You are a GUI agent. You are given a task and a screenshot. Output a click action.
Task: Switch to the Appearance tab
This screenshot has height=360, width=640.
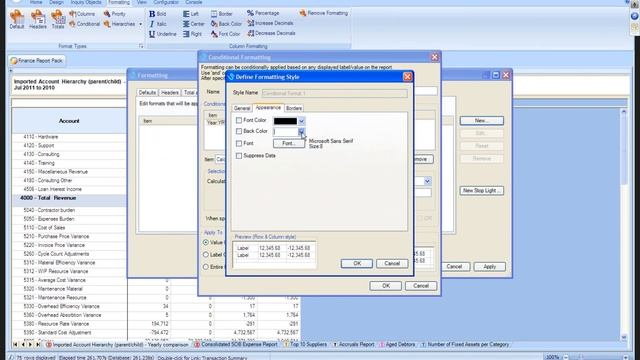268,108
